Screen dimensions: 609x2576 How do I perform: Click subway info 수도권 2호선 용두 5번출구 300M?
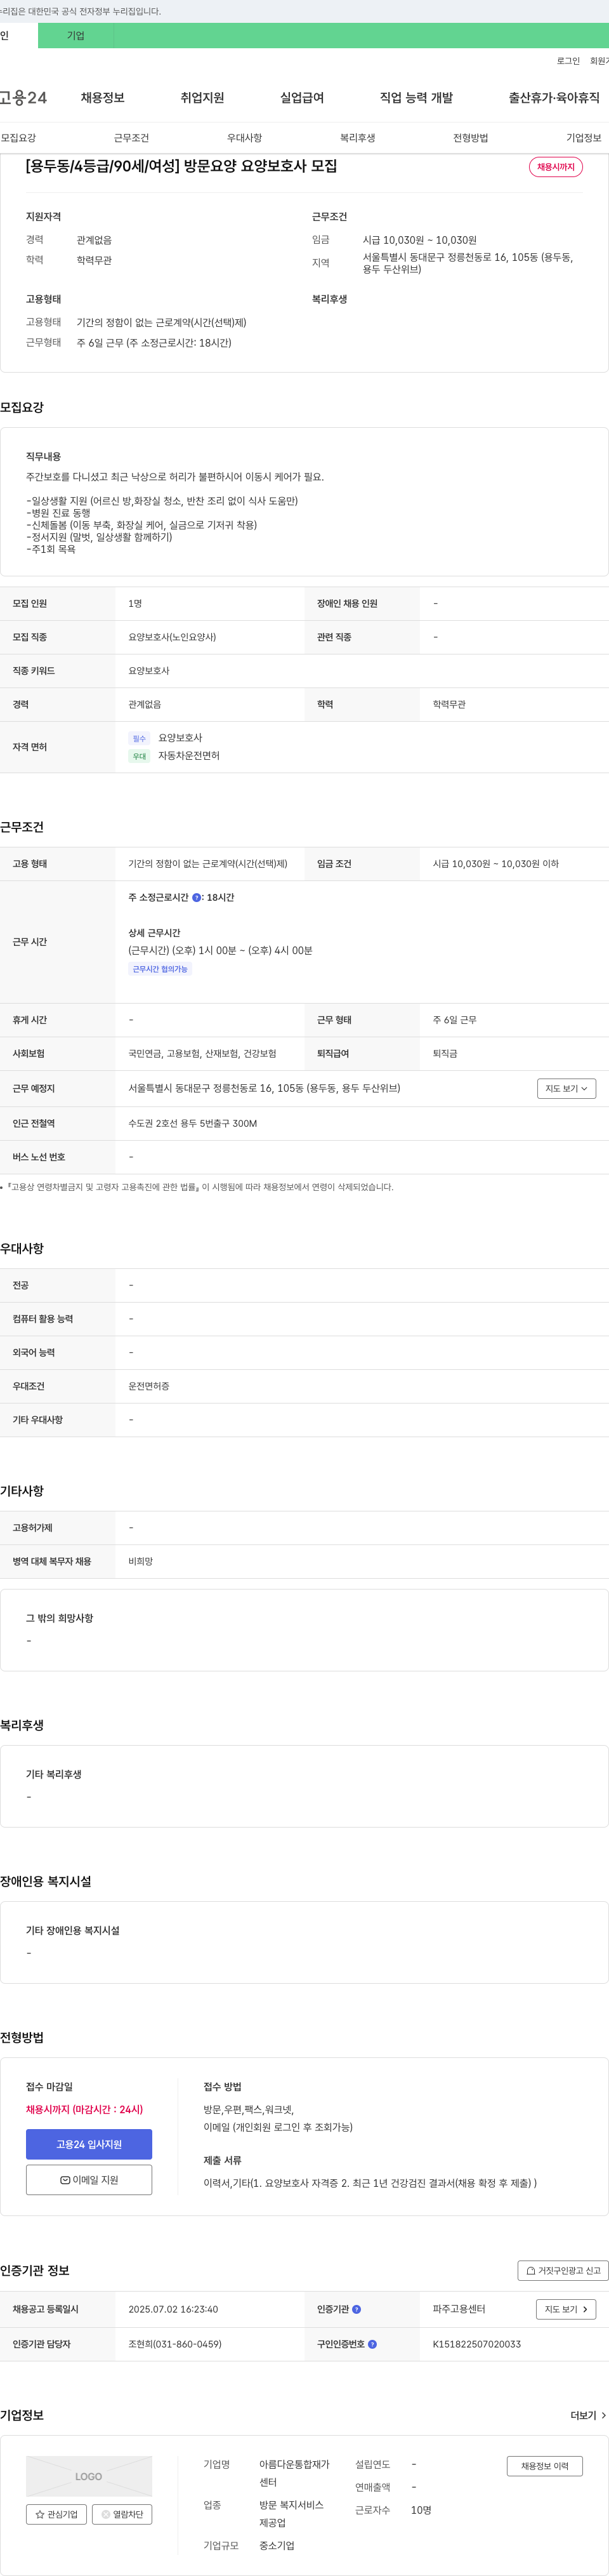192,1123
